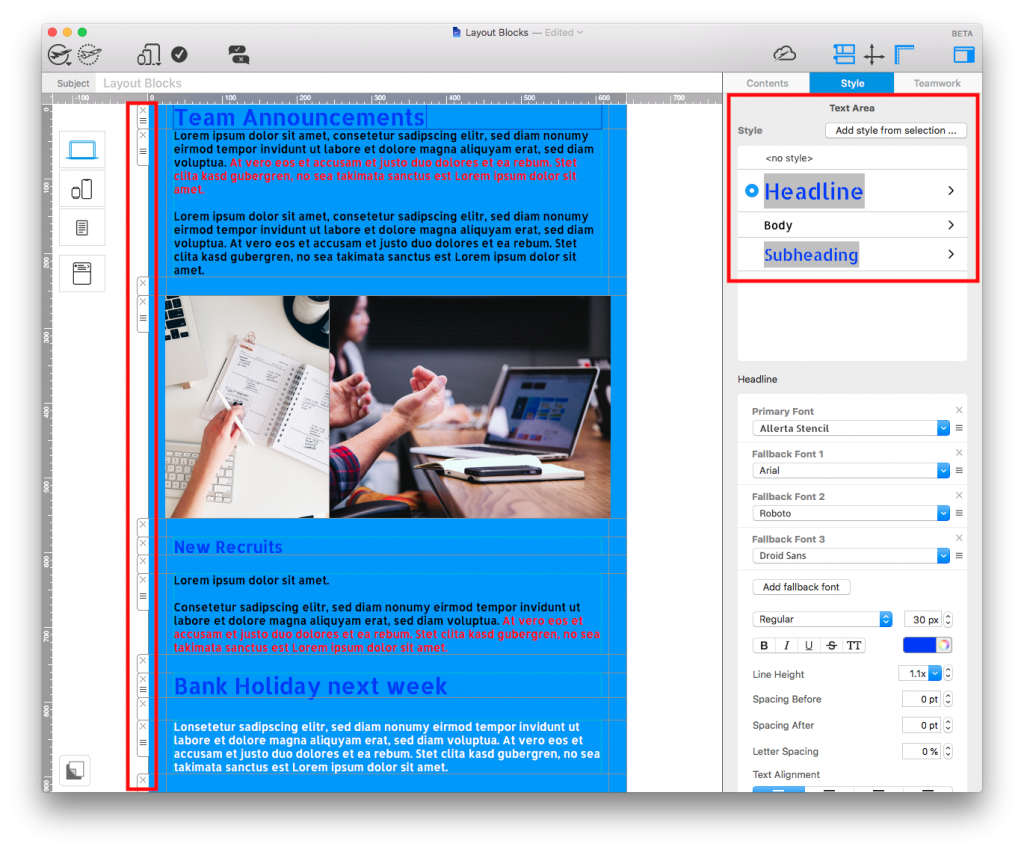Toggle the inspector sidebar panel icon

click(964, 55)
